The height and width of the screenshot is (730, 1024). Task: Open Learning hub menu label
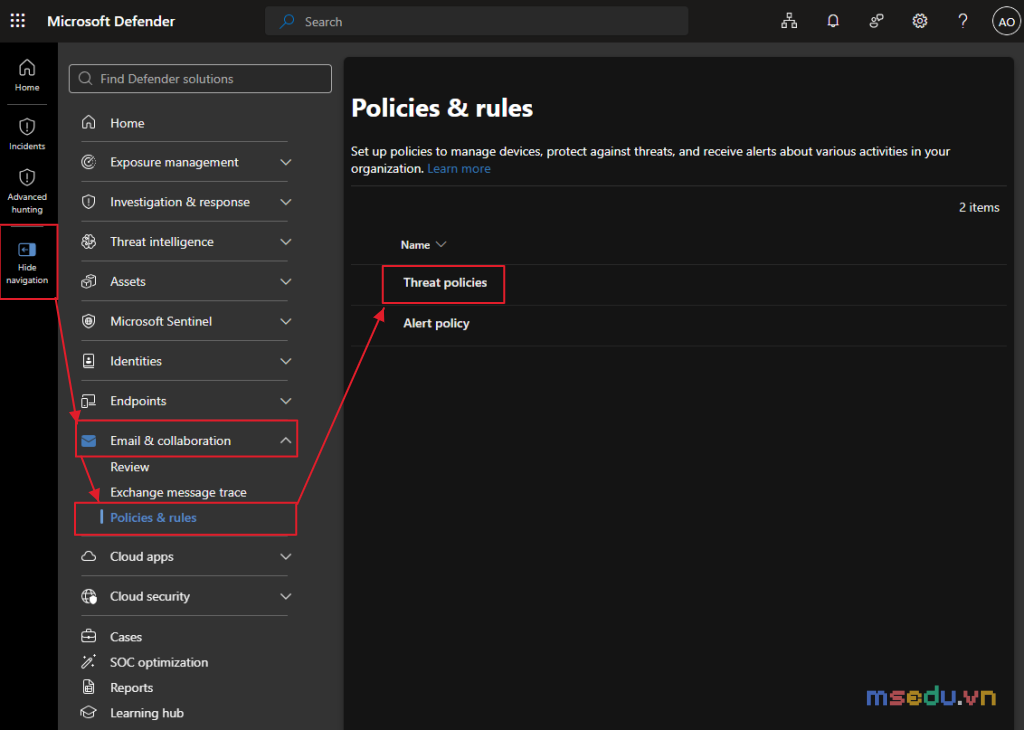coord(146,713)
